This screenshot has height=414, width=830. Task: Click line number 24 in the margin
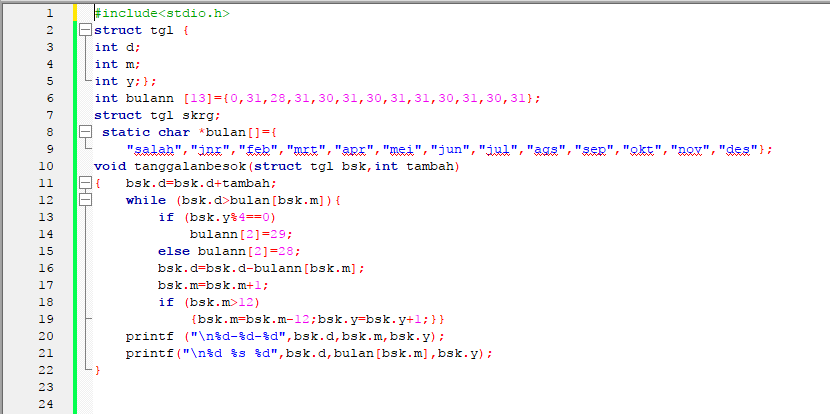(46, 404)
